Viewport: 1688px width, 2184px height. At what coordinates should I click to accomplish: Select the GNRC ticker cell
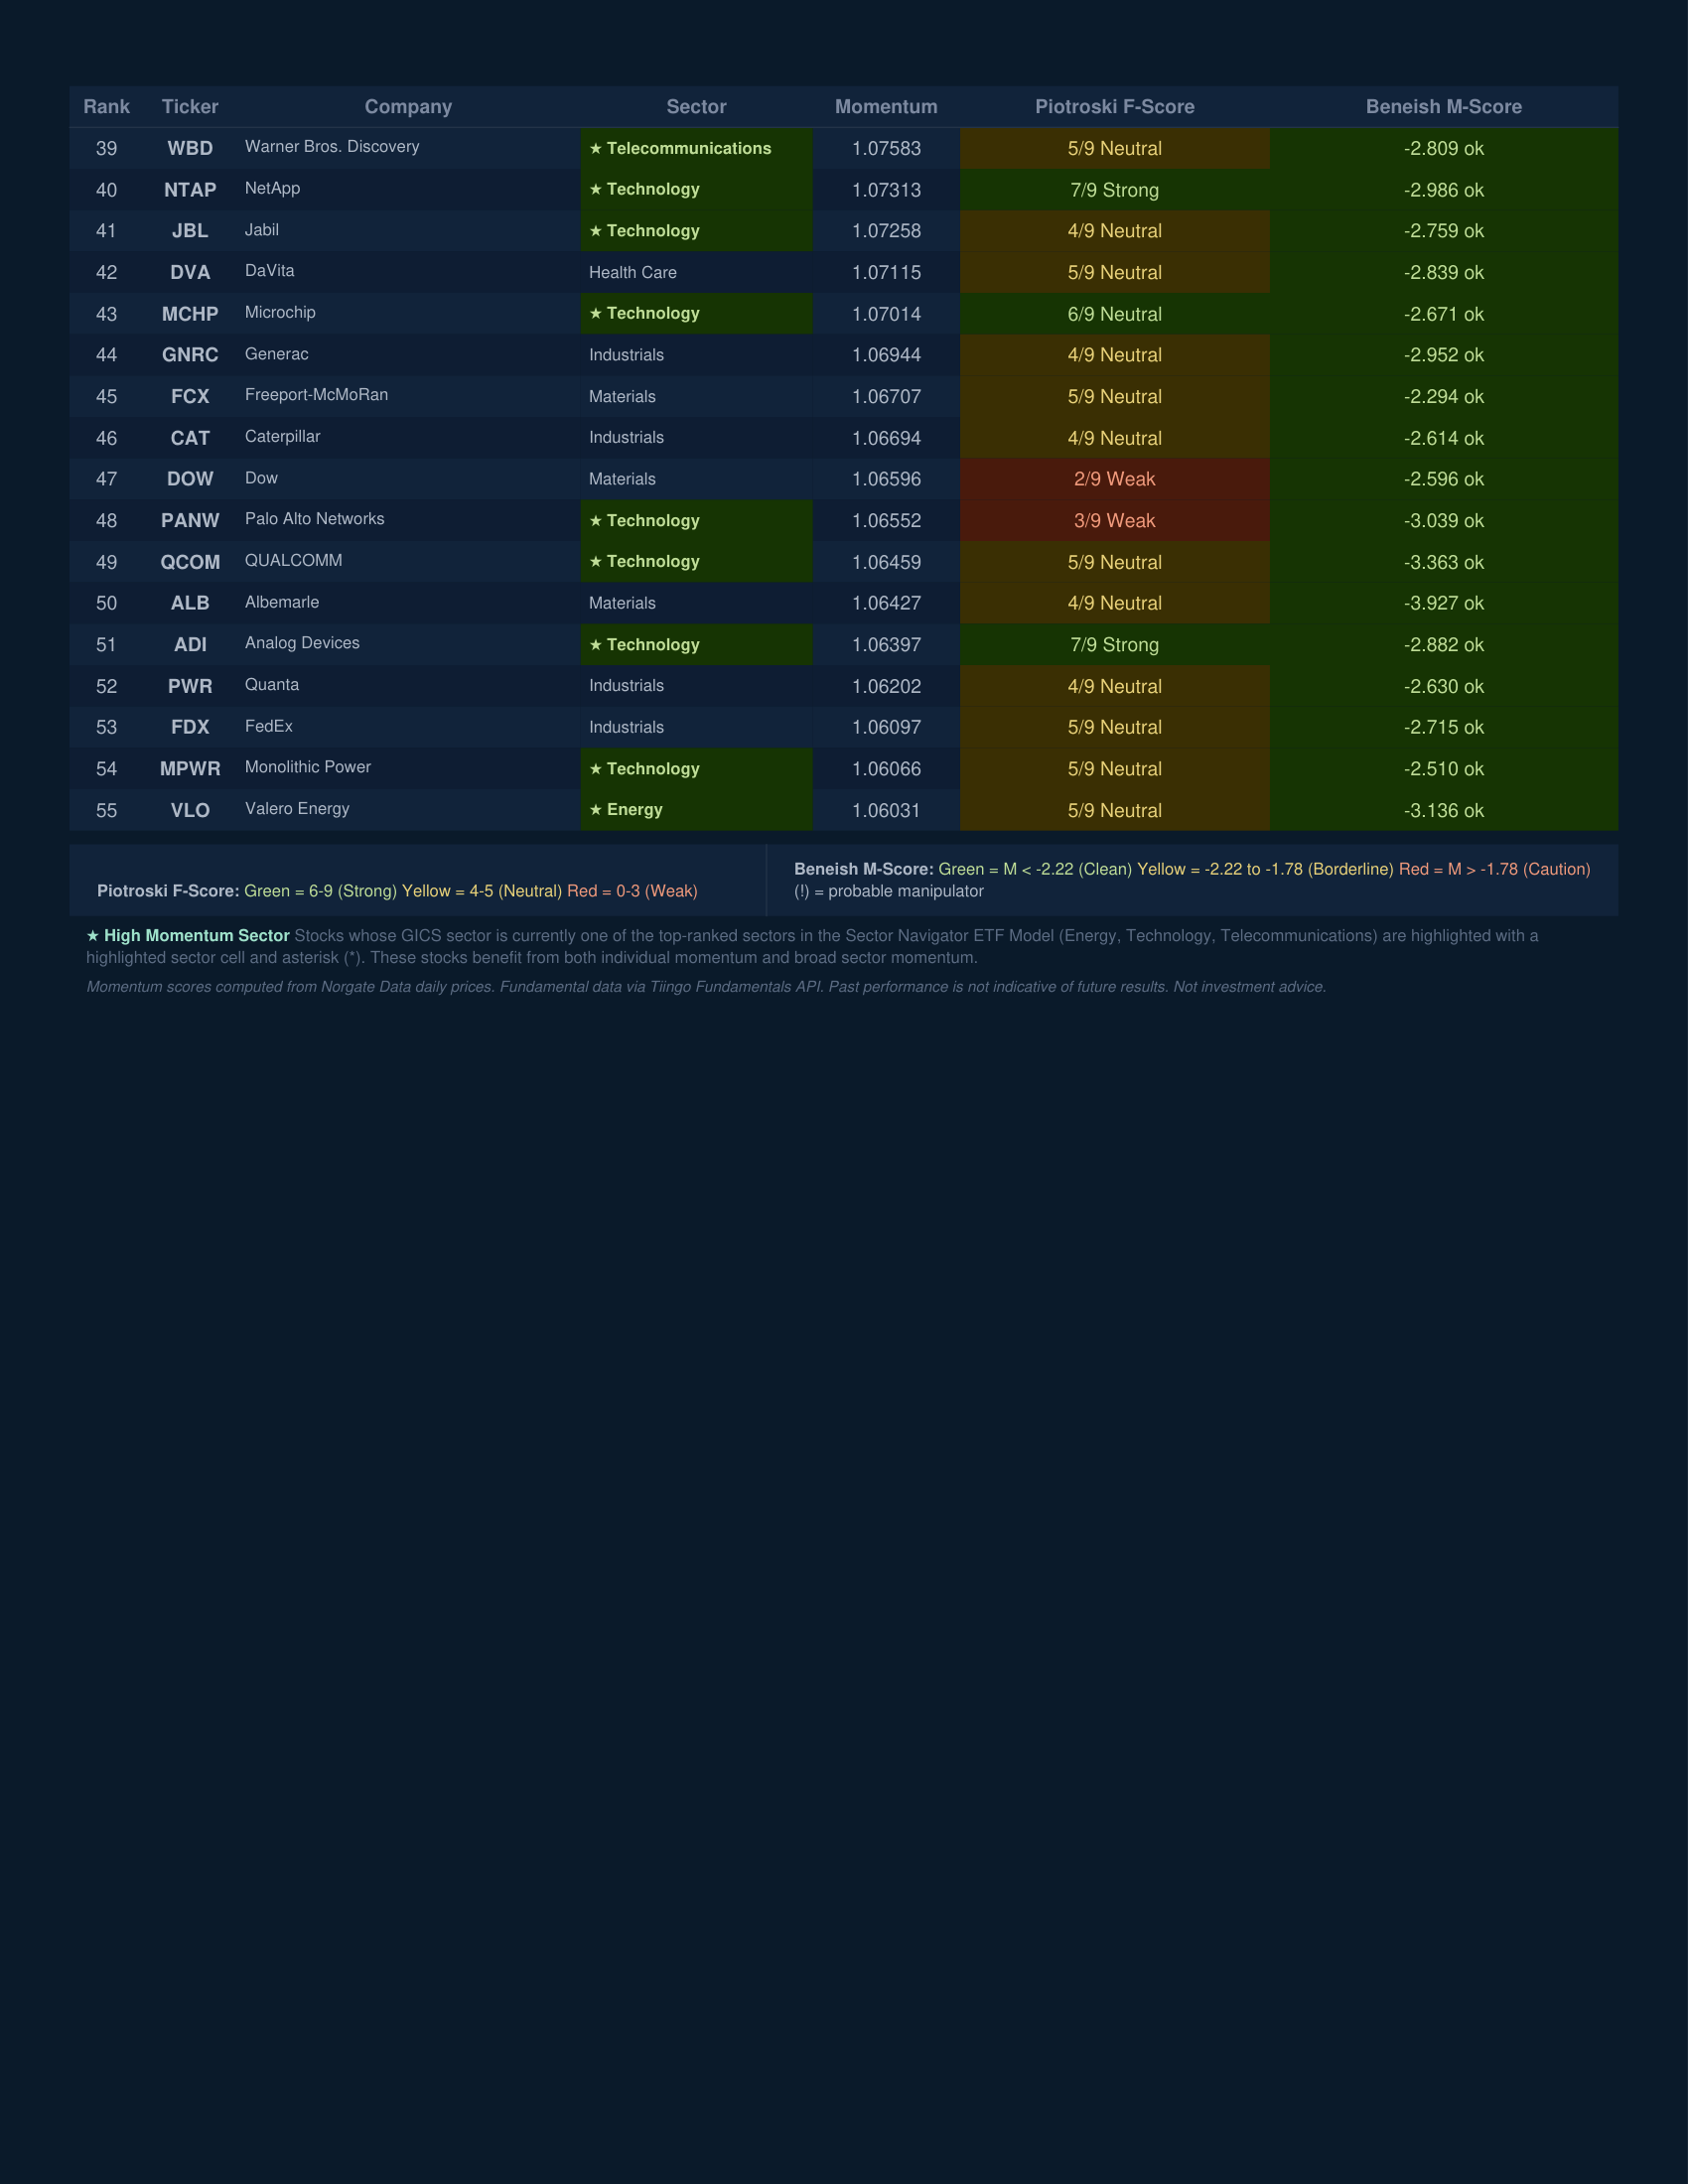[x=190, y=355]
